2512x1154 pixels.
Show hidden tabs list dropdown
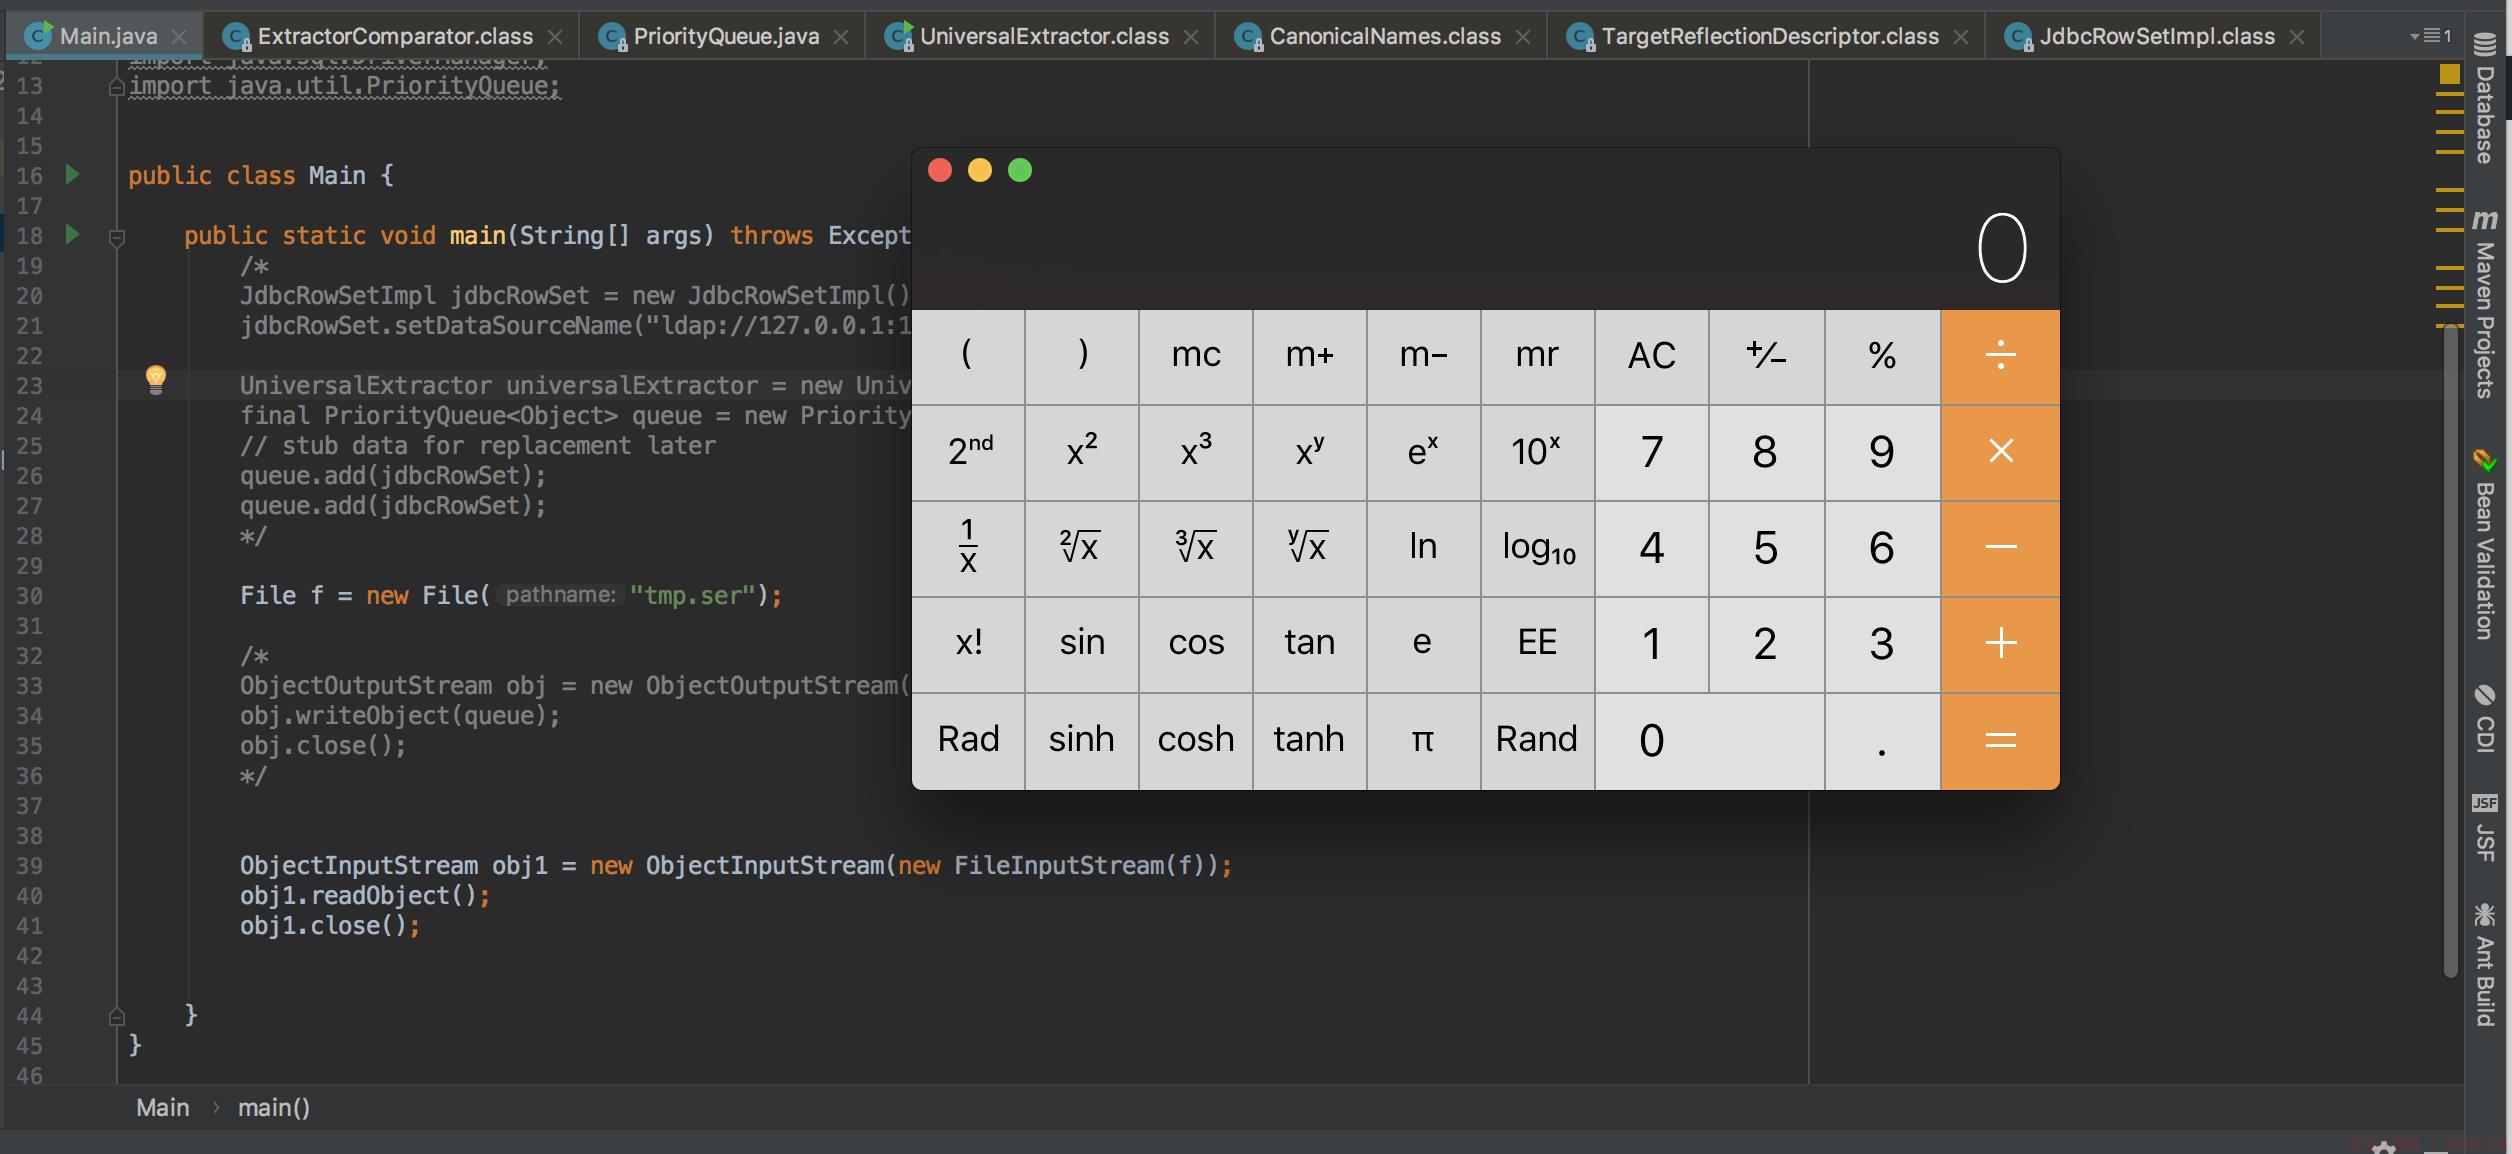pyautogui.click(x=2432, y=36)
